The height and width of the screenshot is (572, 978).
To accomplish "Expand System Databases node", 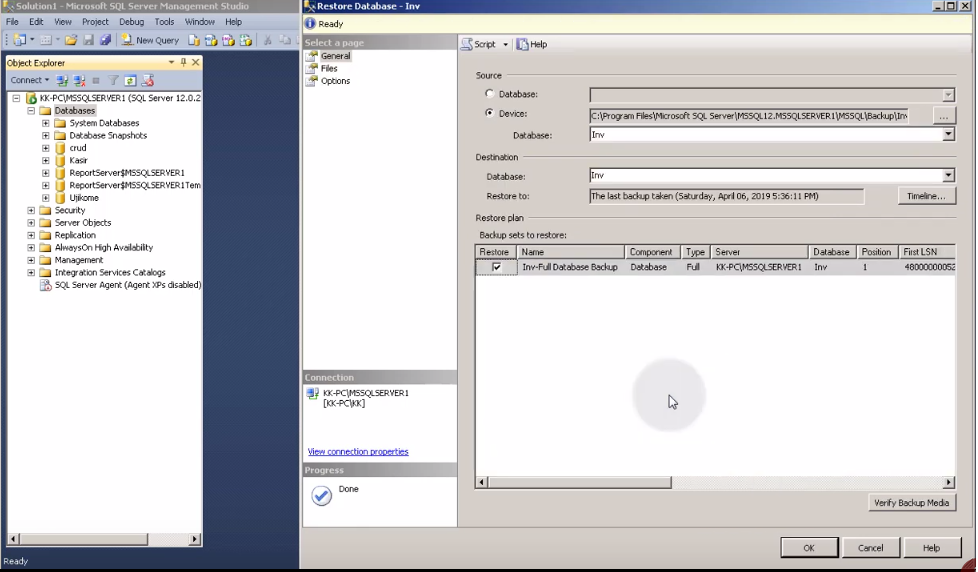I will point(46,123).
